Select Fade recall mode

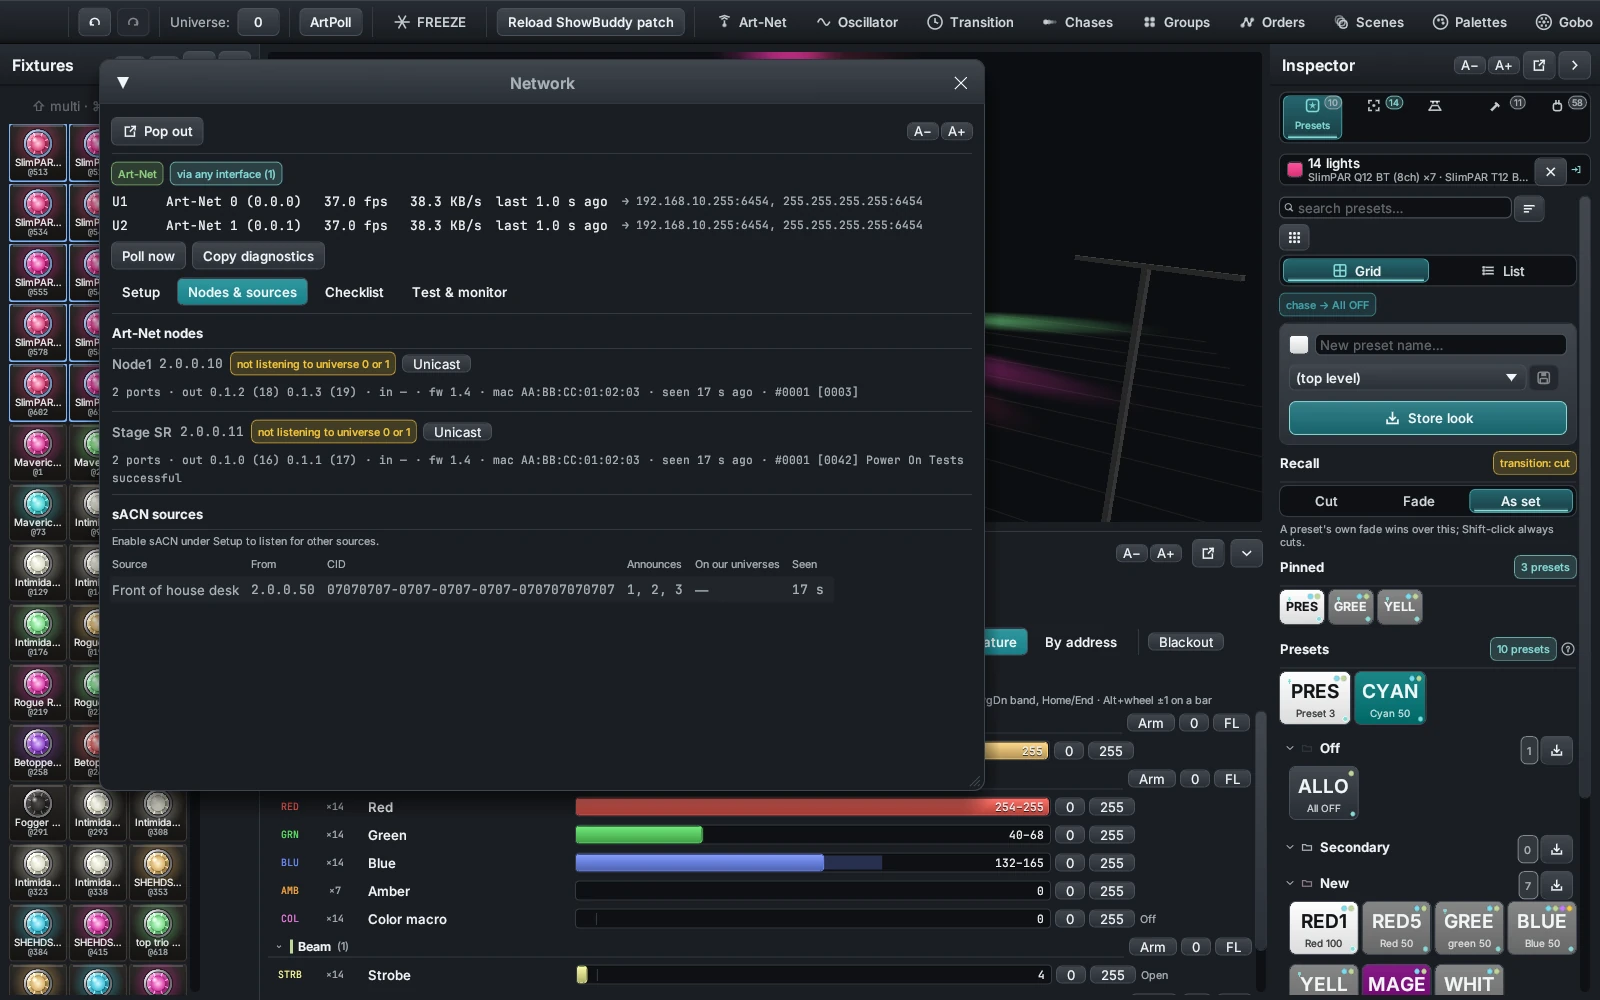1418,501
